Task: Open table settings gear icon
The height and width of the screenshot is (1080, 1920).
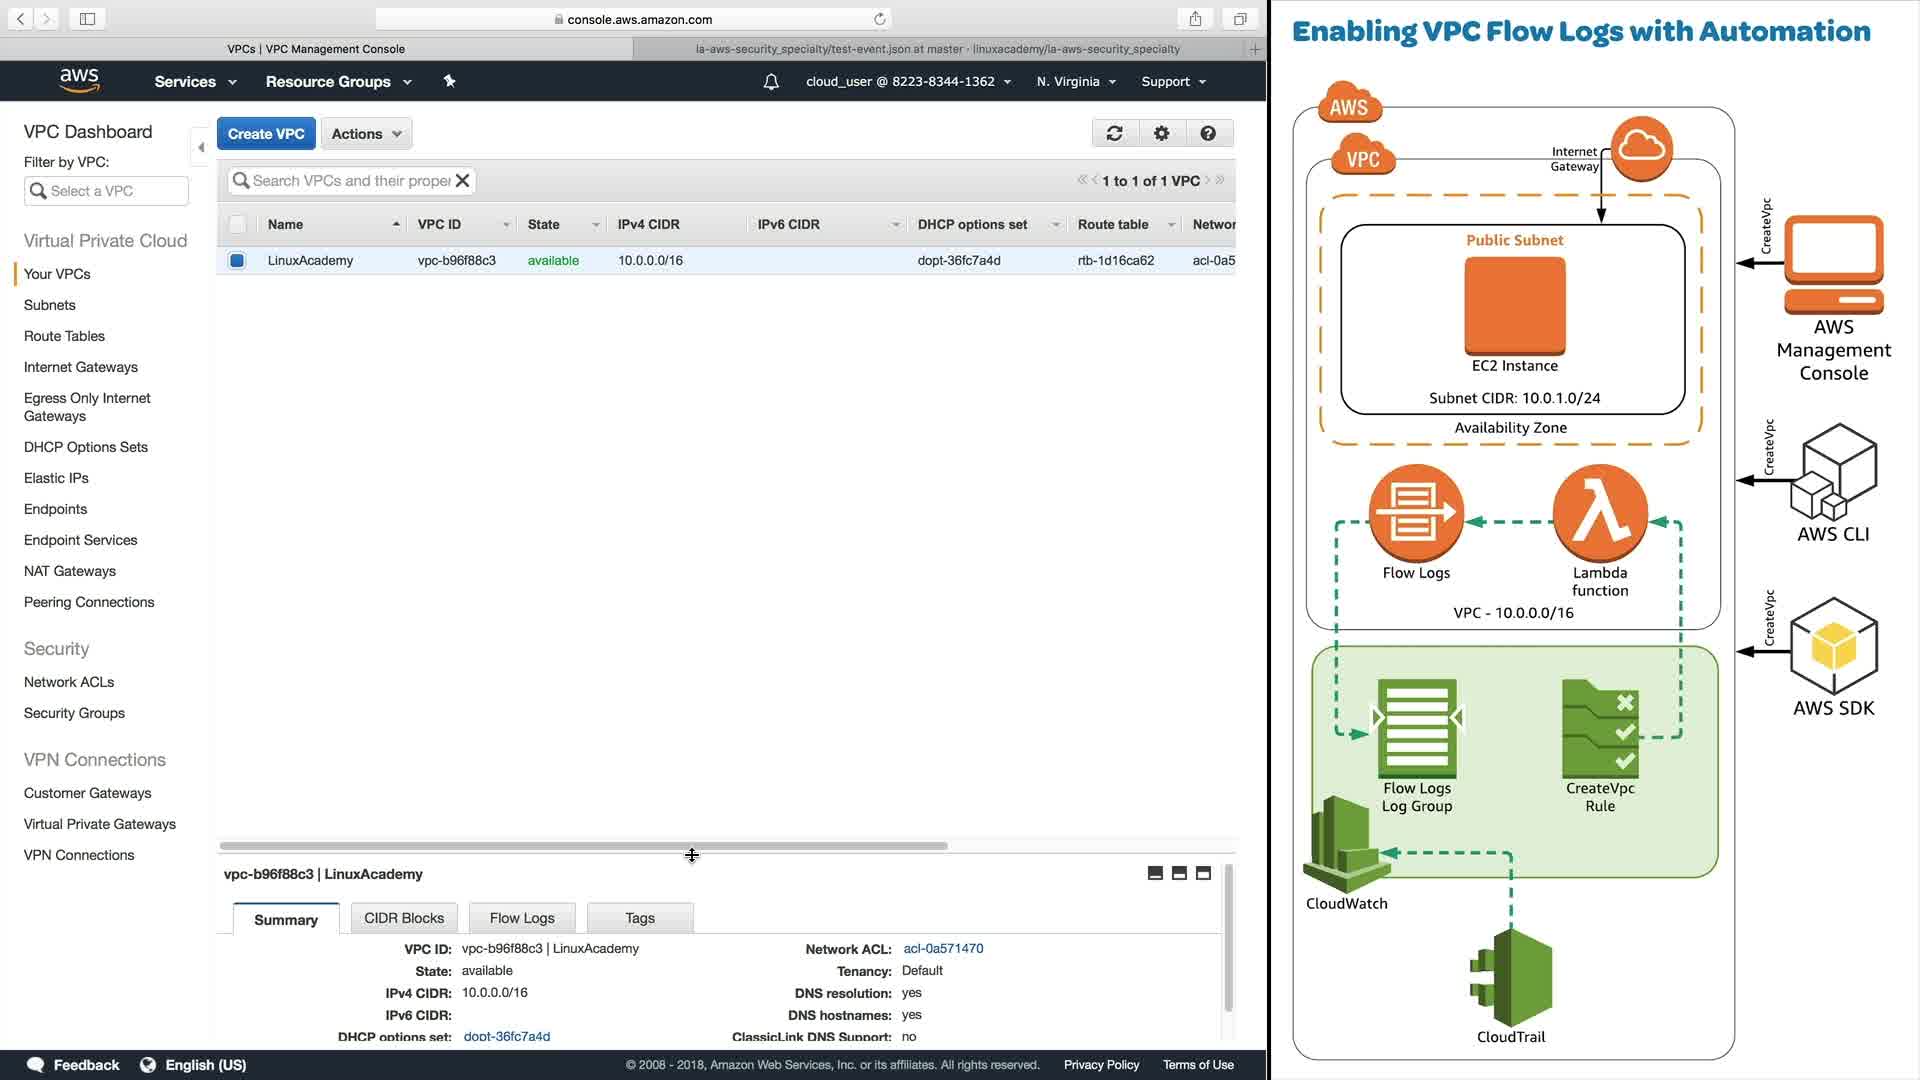Action: (1161, 133)
